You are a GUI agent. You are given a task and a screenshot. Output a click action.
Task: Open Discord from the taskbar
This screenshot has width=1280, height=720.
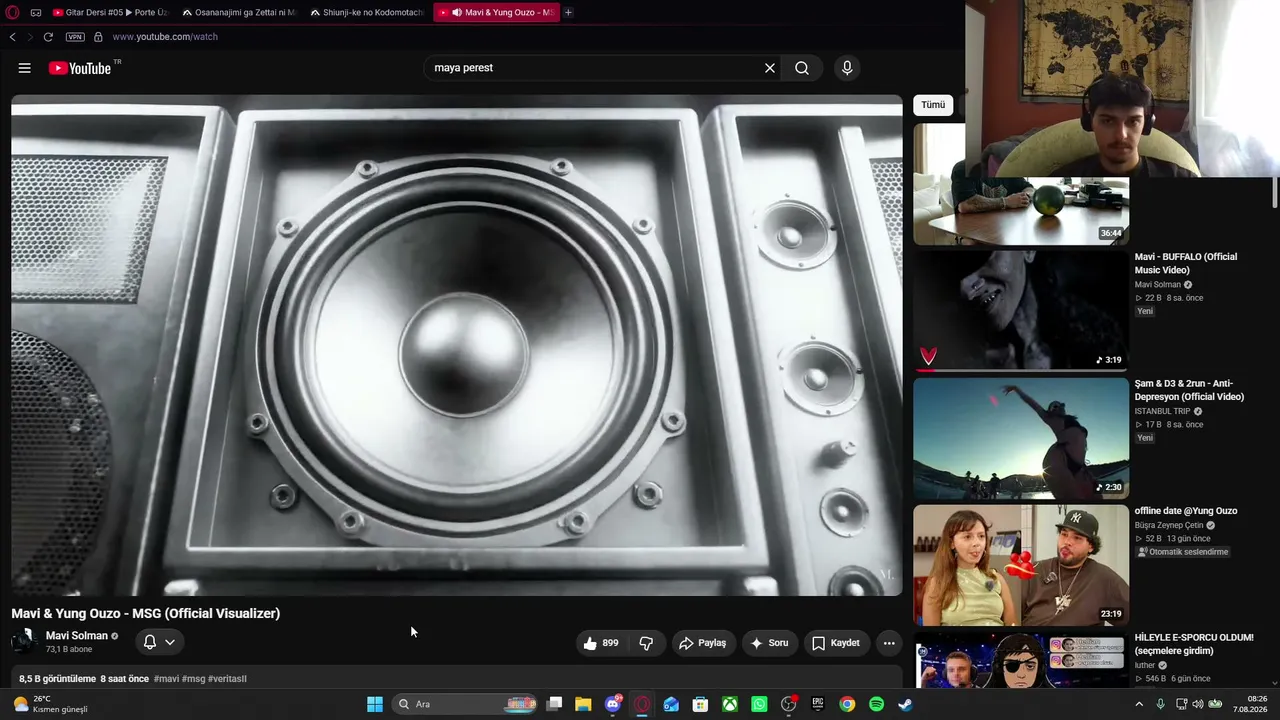(x=613, y=704)
